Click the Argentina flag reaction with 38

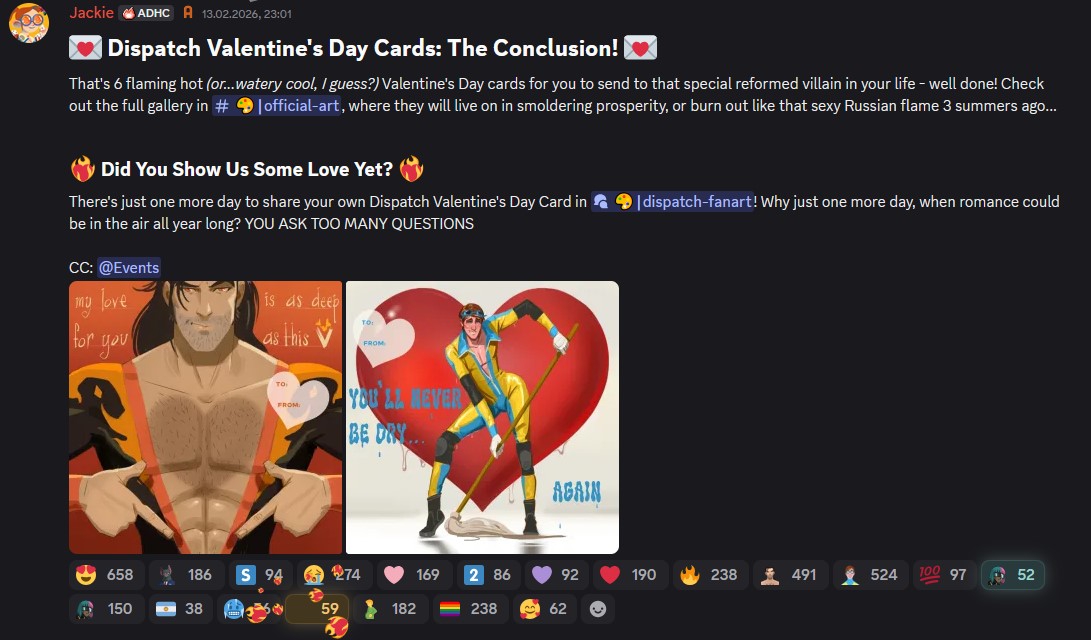[180, 609]
